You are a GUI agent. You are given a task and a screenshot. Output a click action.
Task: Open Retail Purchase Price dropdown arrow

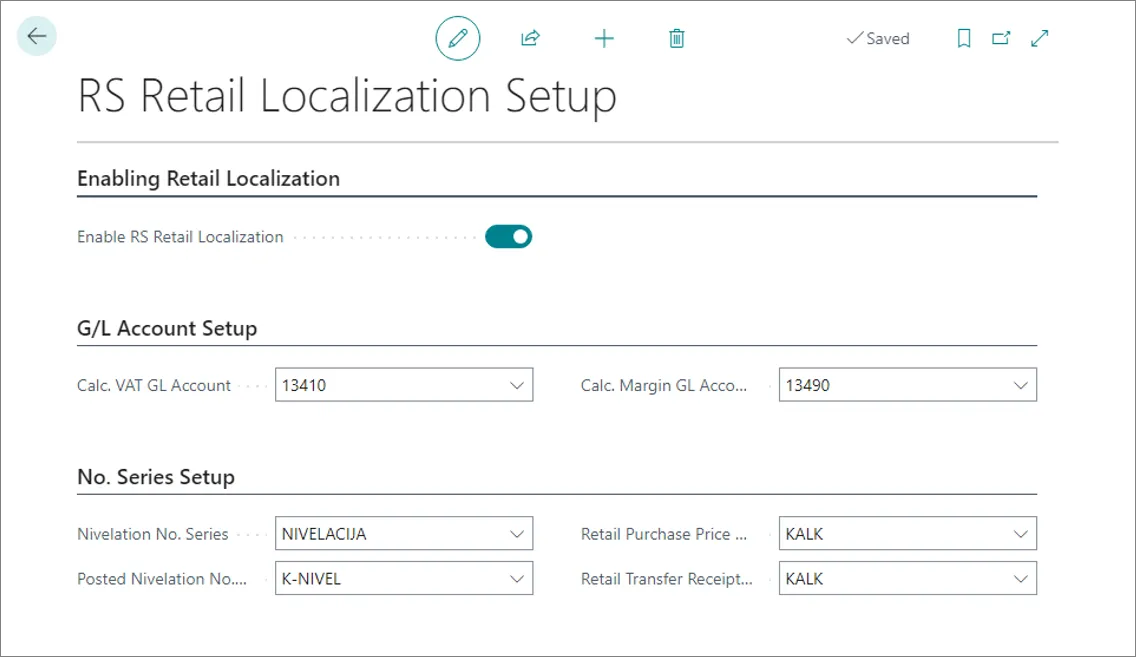pyautogui.click(x=1020, y=534)
